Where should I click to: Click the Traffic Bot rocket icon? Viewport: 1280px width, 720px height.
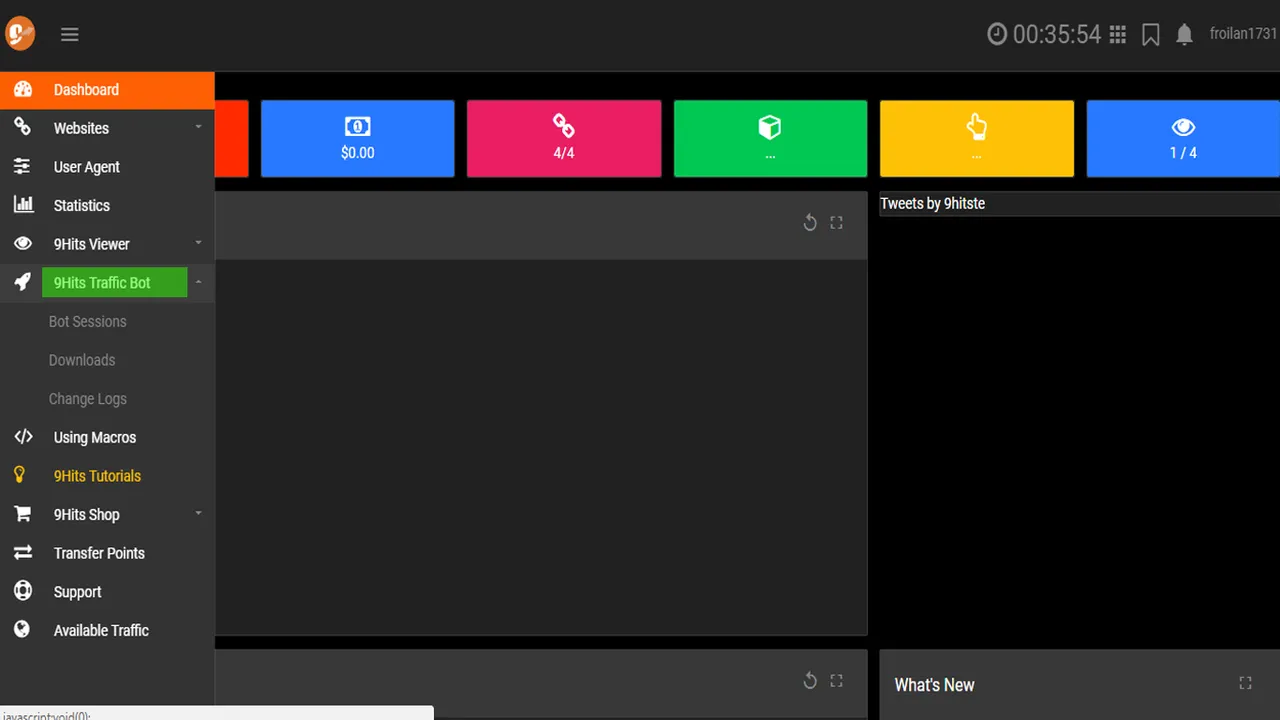pos(22,282)
